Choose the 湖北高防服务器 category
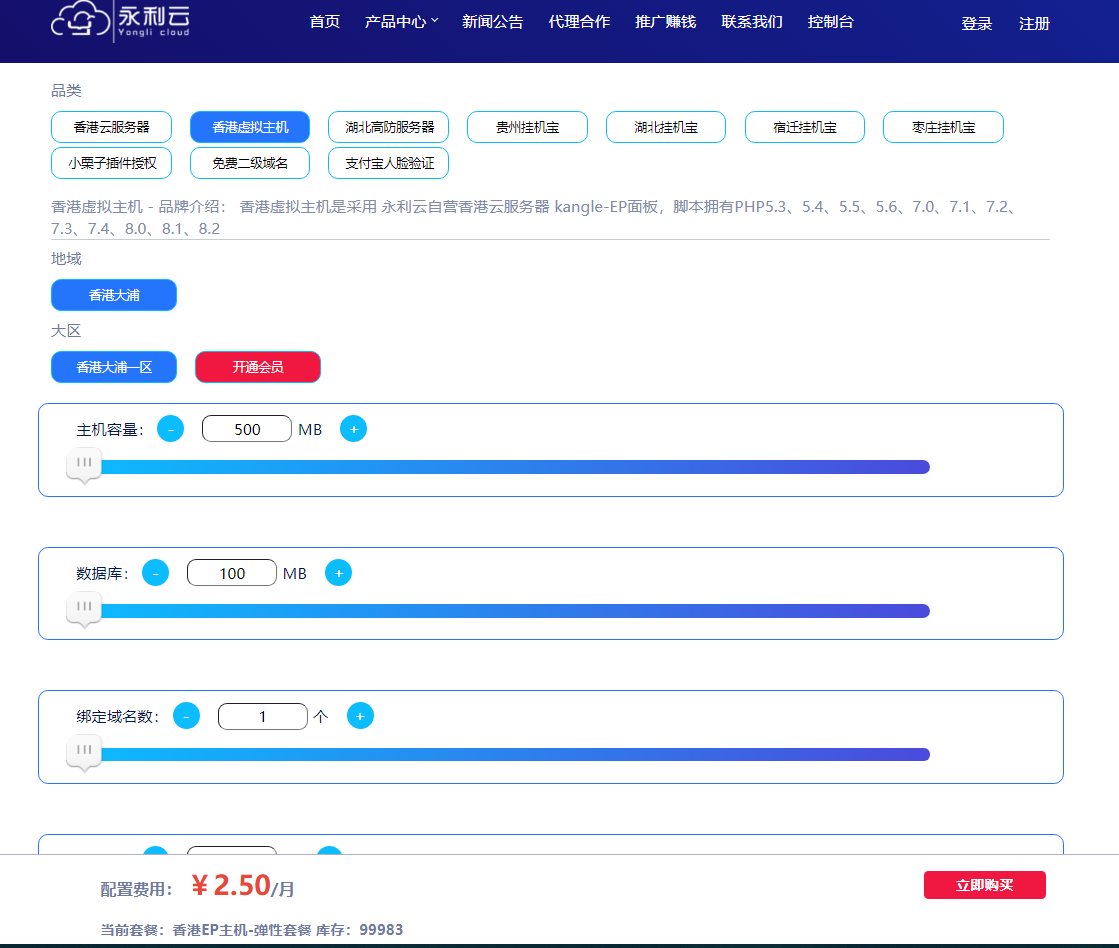1119x948 pixels. click(389, 127)
